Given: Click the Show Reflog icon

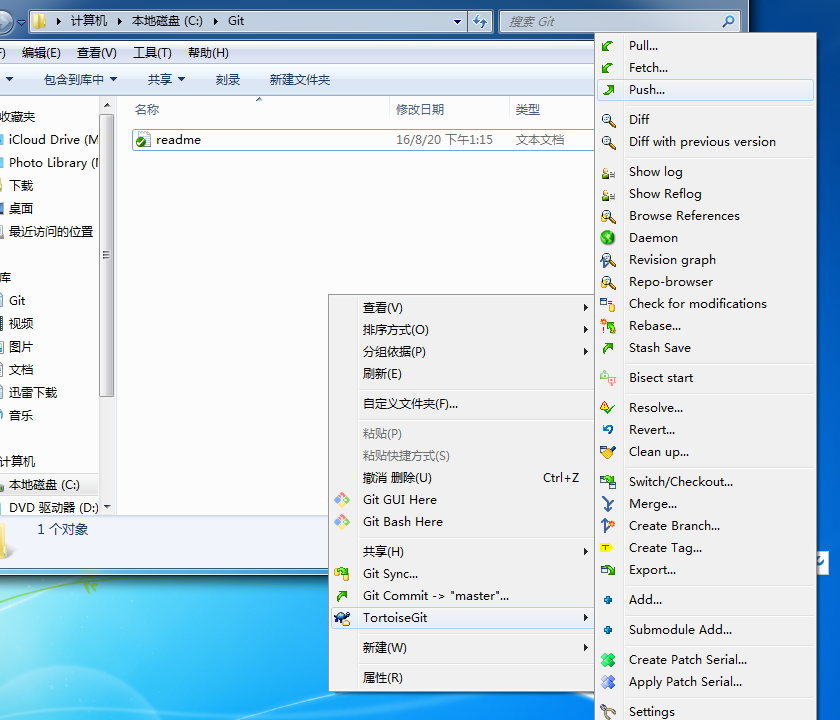Looking at the screenshot, I should click(608, 194).
